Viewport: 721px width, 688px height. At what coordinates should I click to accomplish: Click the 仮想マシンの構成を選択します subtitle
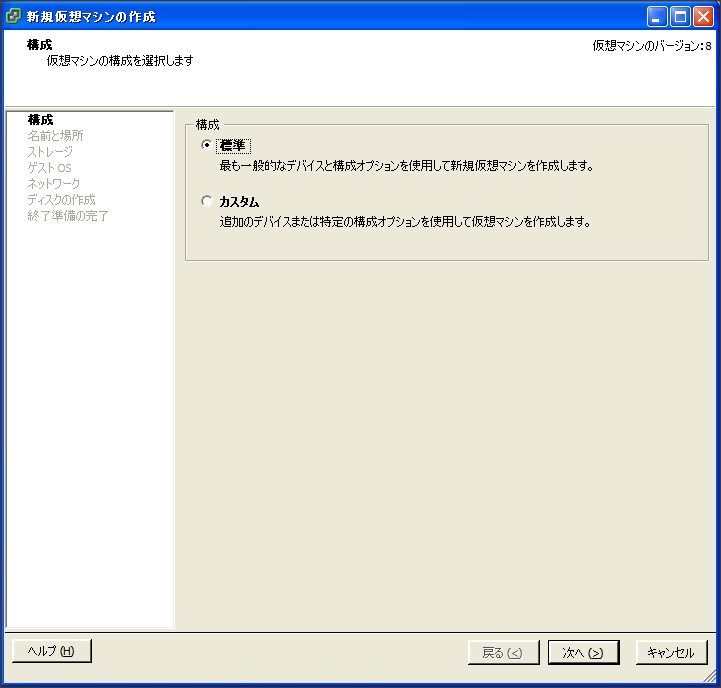(120, 61)
